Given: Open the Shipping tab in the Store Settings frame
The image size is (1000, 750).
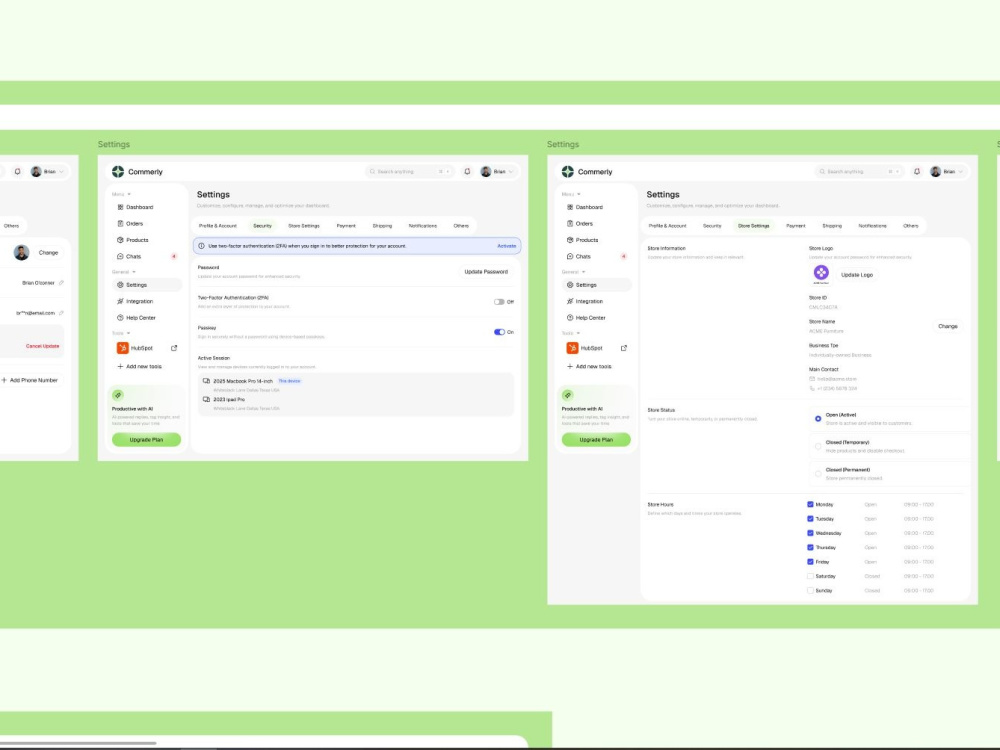Looking at the screenshot, I should [832, 226].
